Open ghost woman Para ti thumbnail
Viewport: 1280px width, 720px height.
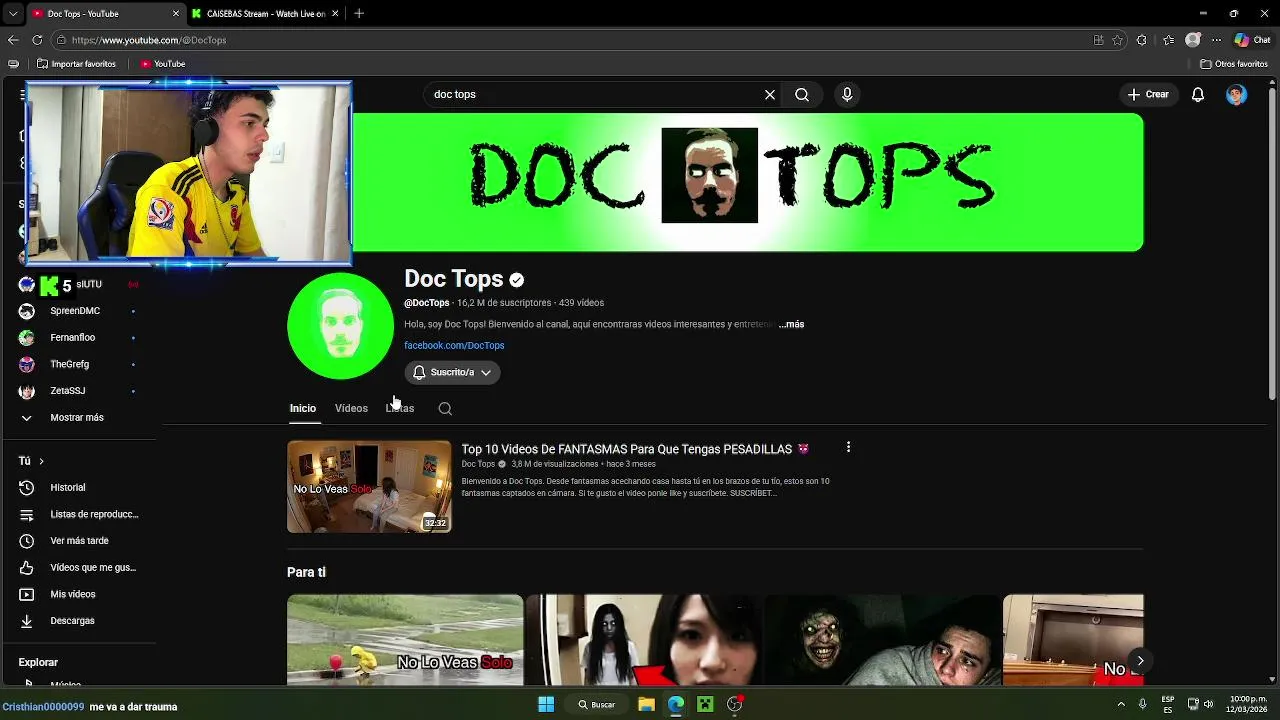644,640
